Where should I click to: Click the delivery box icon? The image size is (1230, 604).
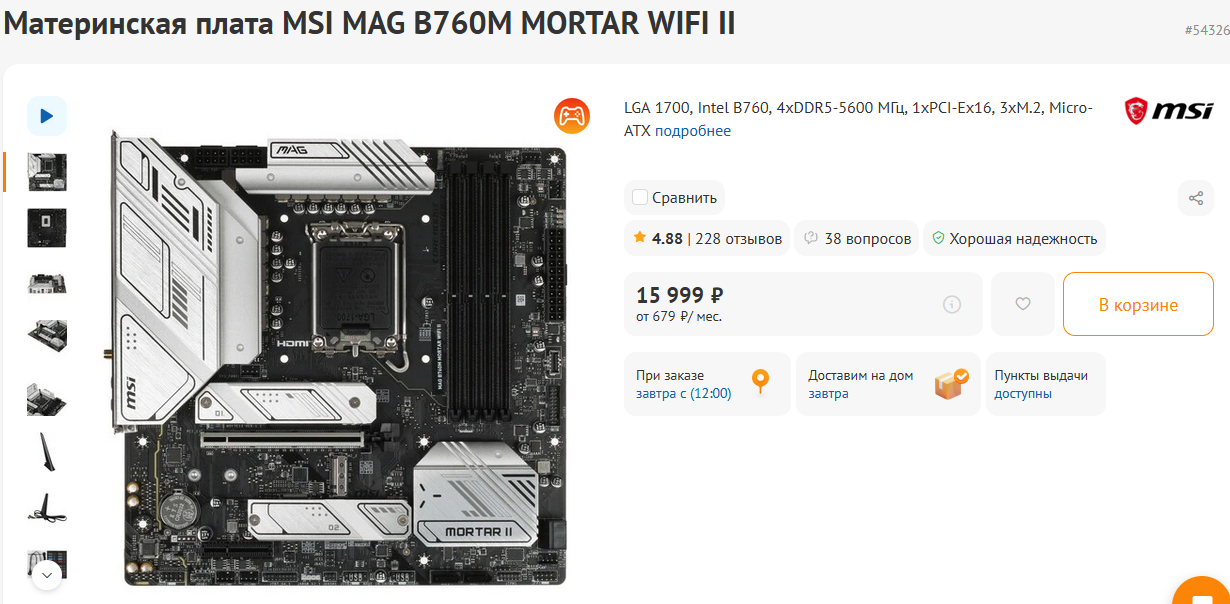951,383
